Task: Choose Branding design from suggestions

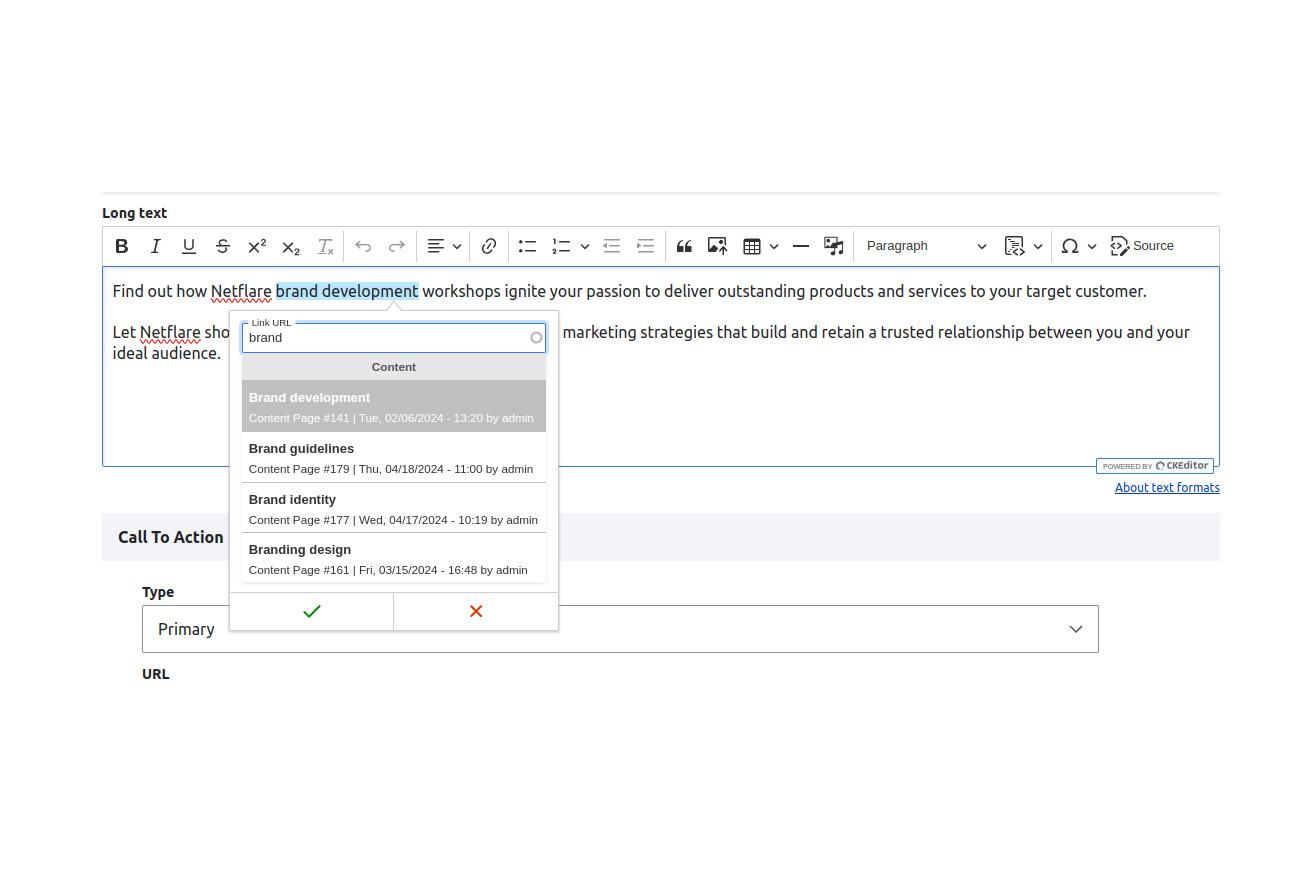Action: coord(391,558)
